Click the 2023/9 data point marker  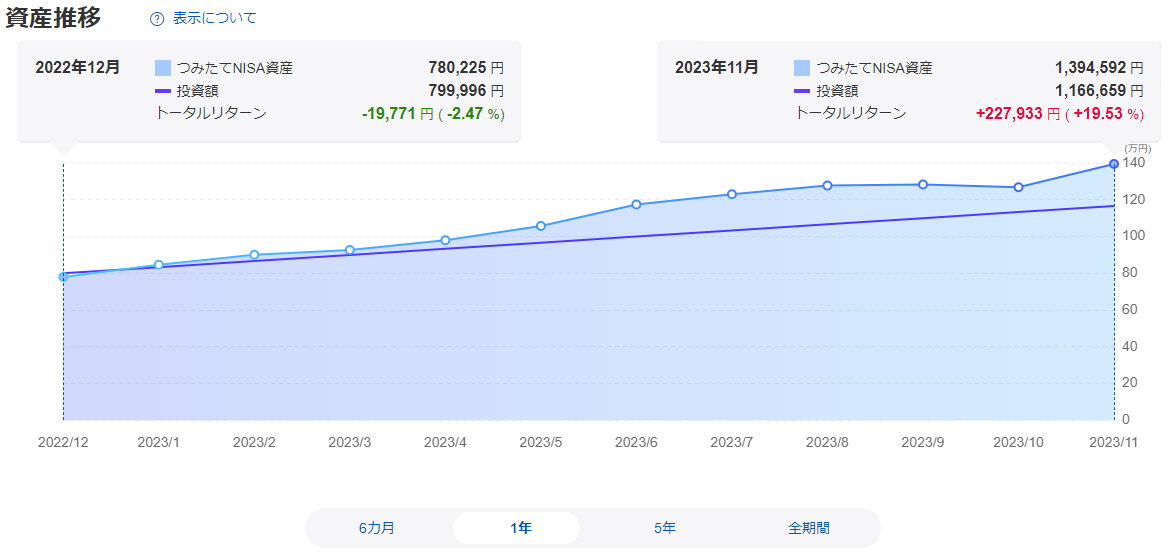(x=923, y=184)
